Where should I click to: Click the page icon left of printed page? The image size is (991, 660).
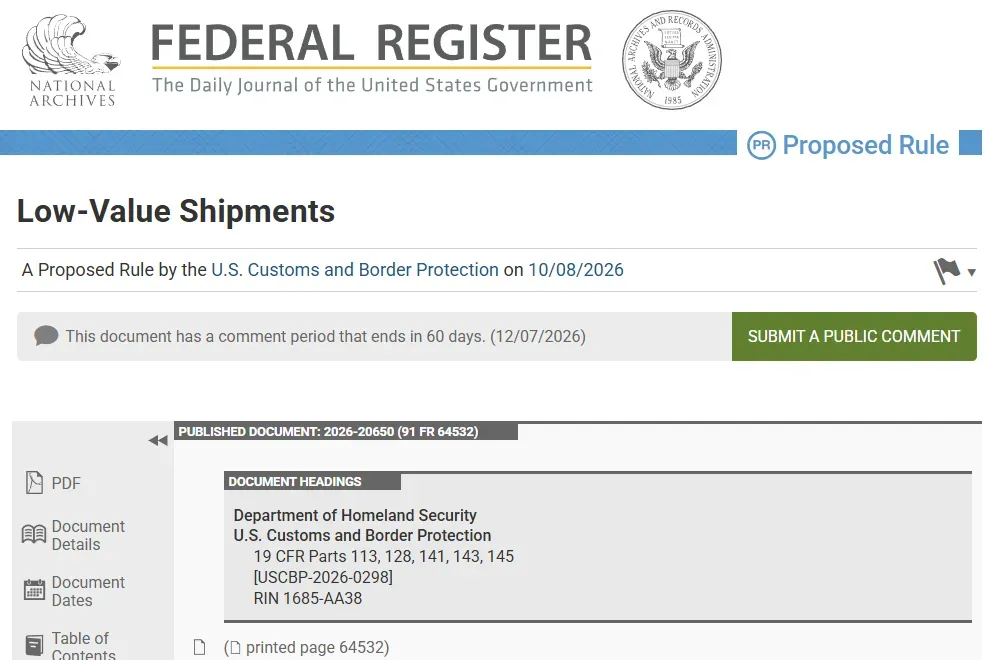pos(199,647)
